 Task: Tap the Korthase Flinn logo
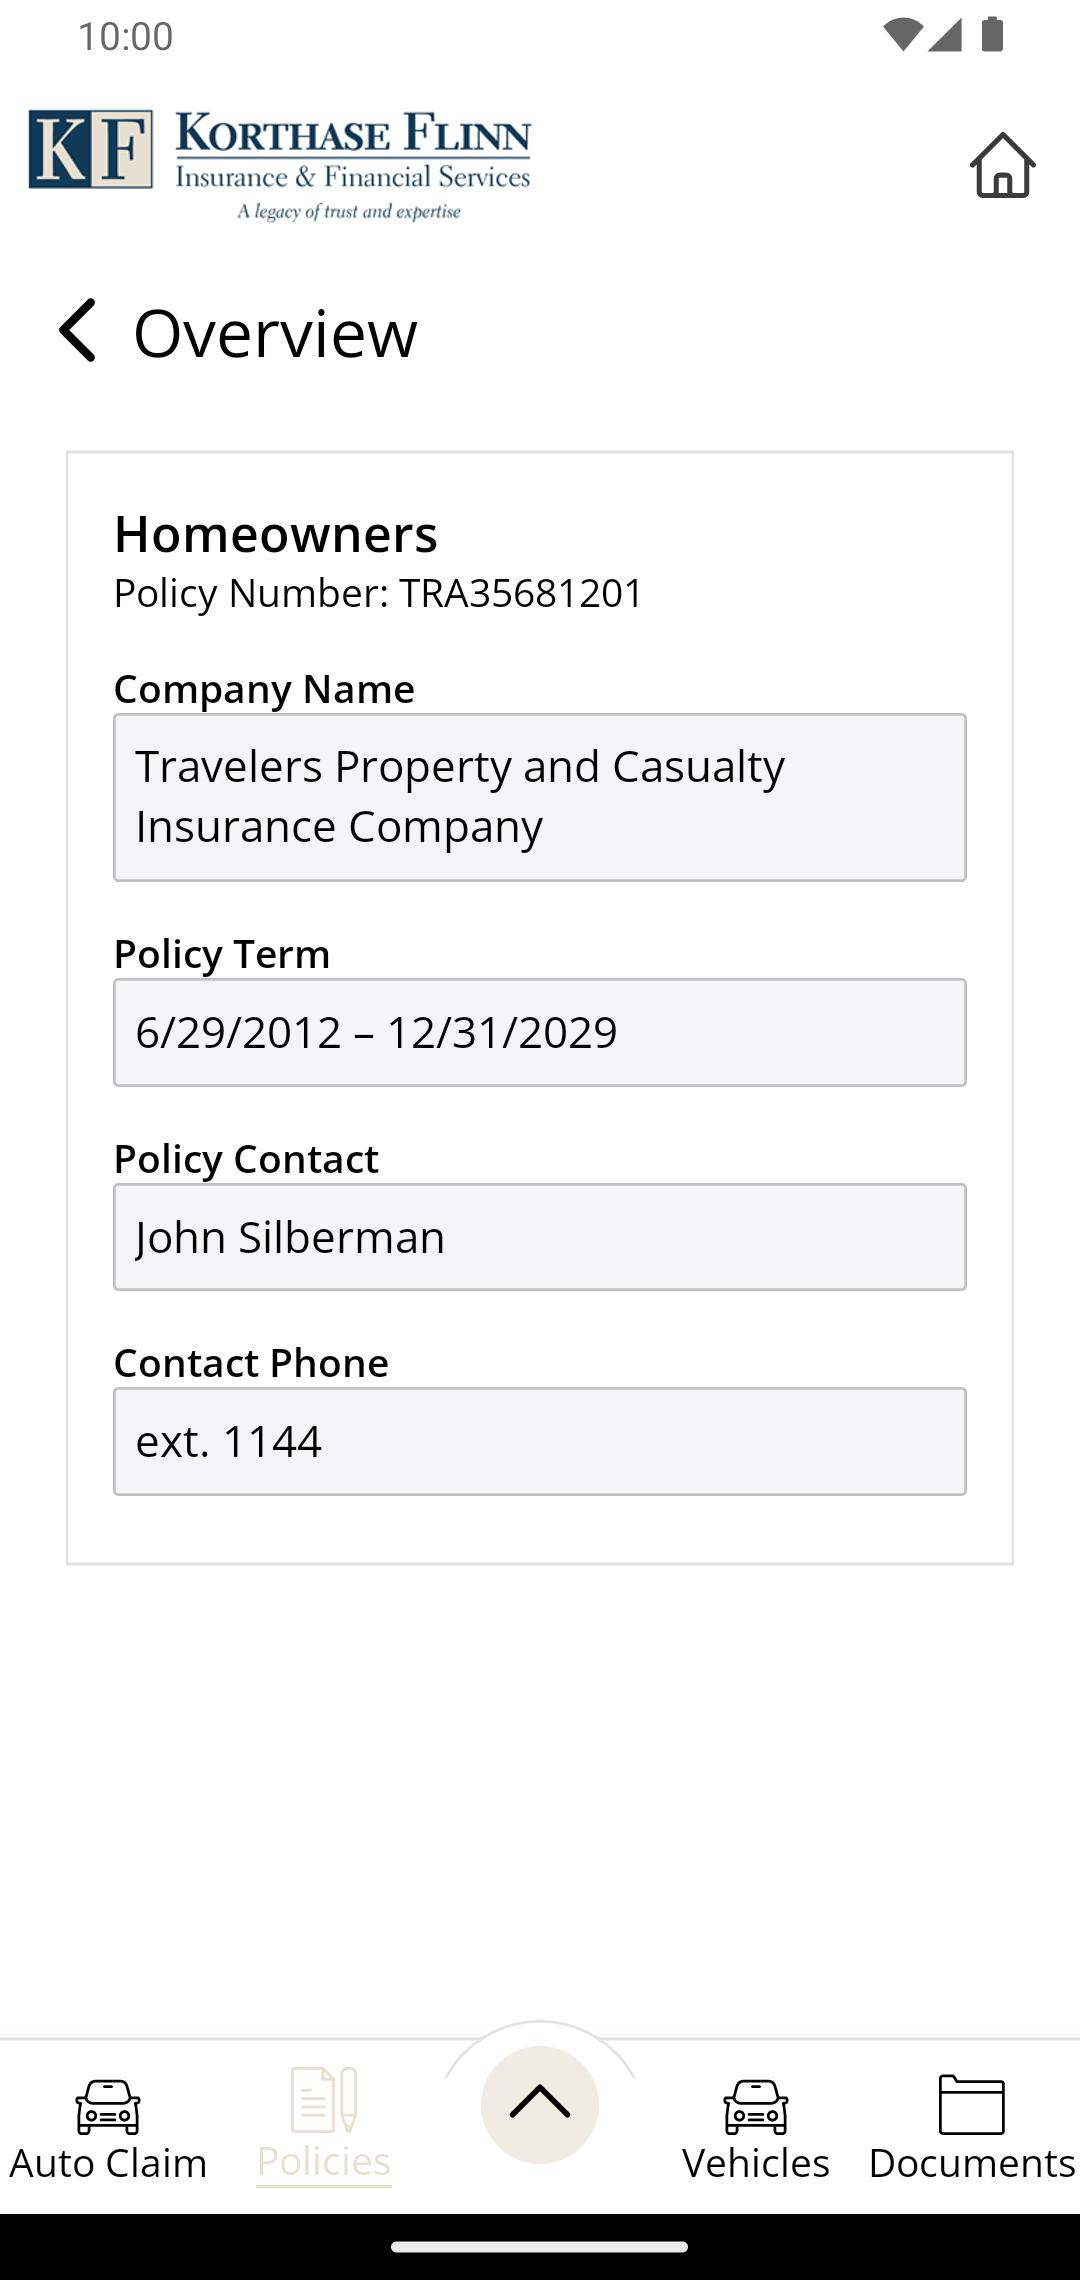click(280, 164)
